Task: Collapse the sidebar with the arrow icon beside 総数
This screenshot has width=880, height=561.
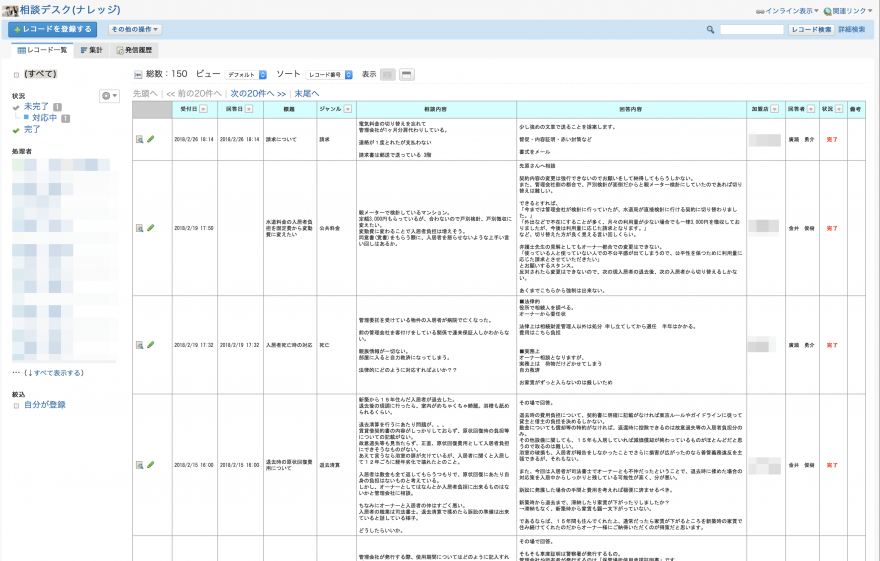Action: [x=138, y=75]
